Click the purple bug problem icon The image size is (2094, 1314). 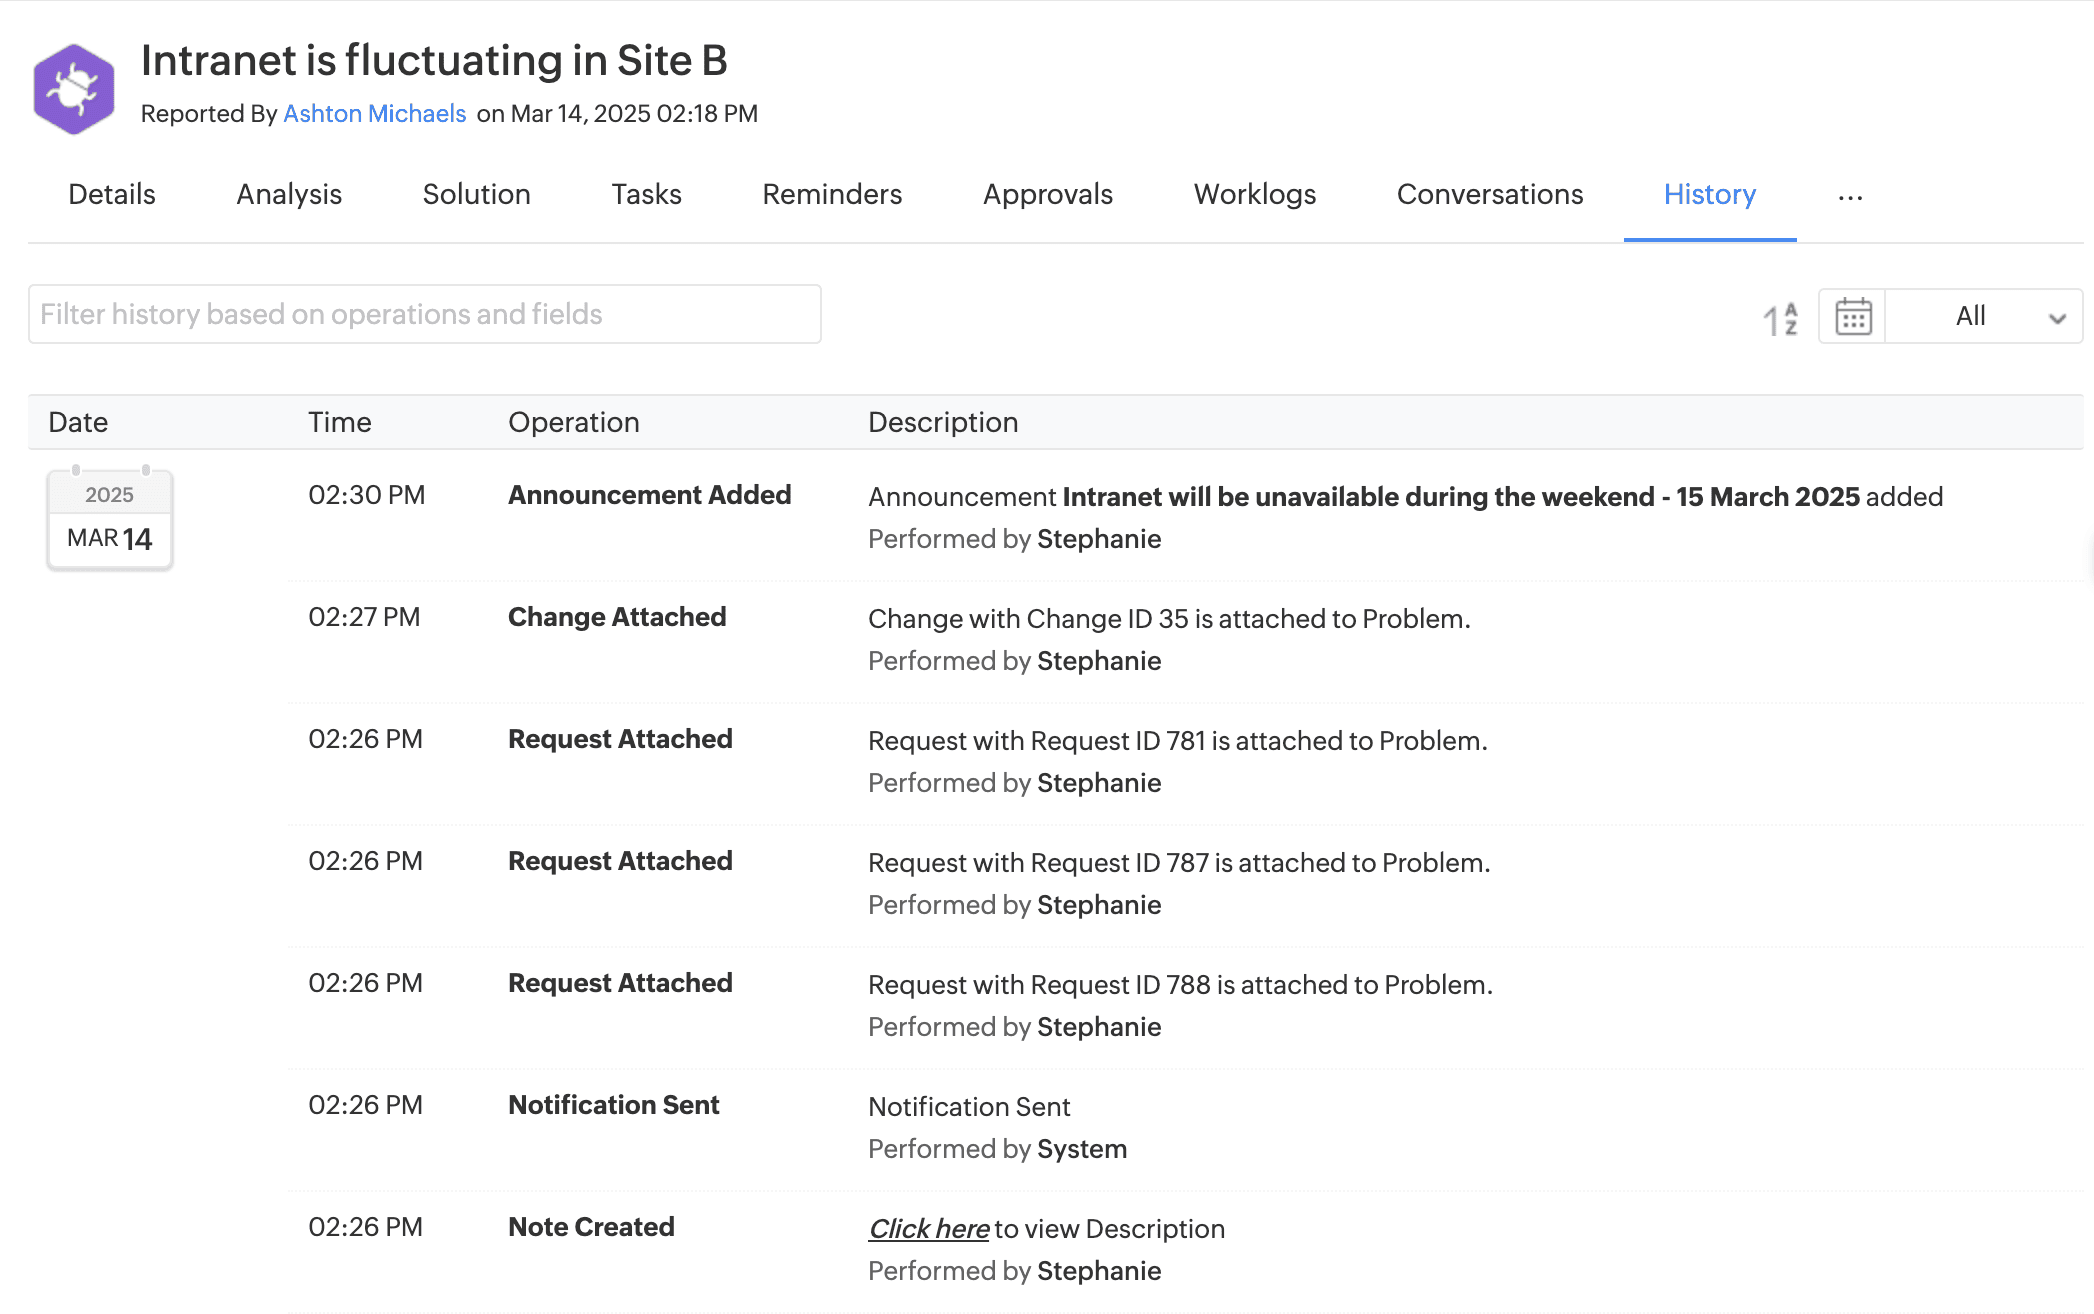pos(73,90)
